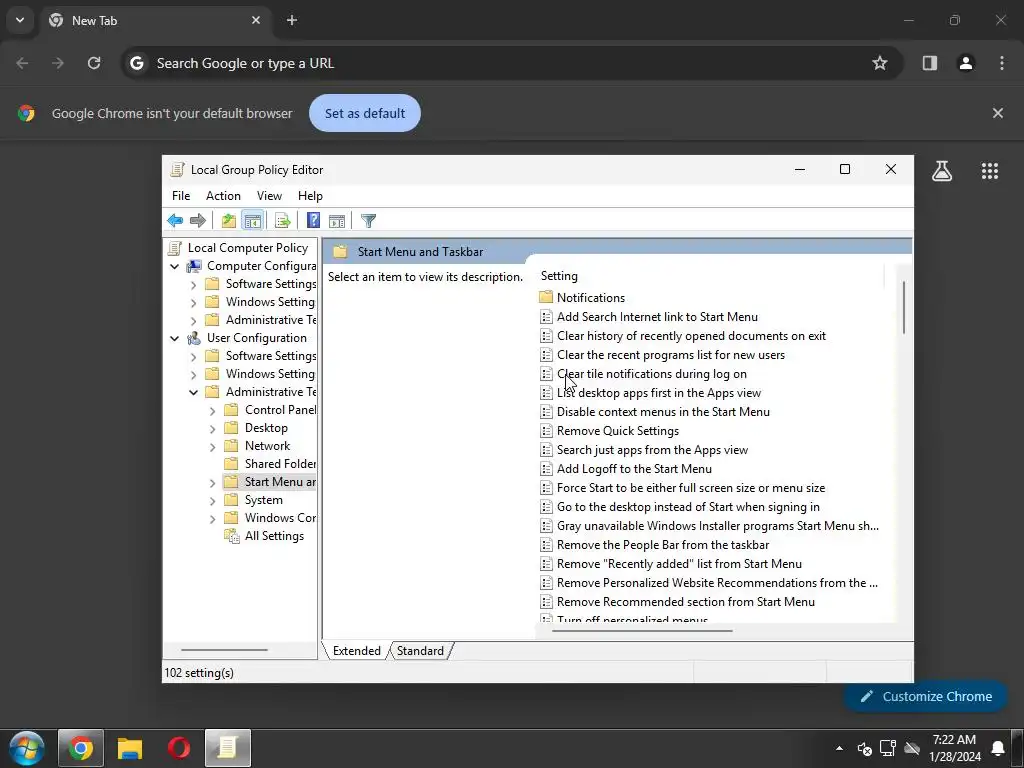Image resolution: width=1024 pixels, height=768 pixels.
Task: Open the Google apps grid icon
Action: tap(990, 171)
